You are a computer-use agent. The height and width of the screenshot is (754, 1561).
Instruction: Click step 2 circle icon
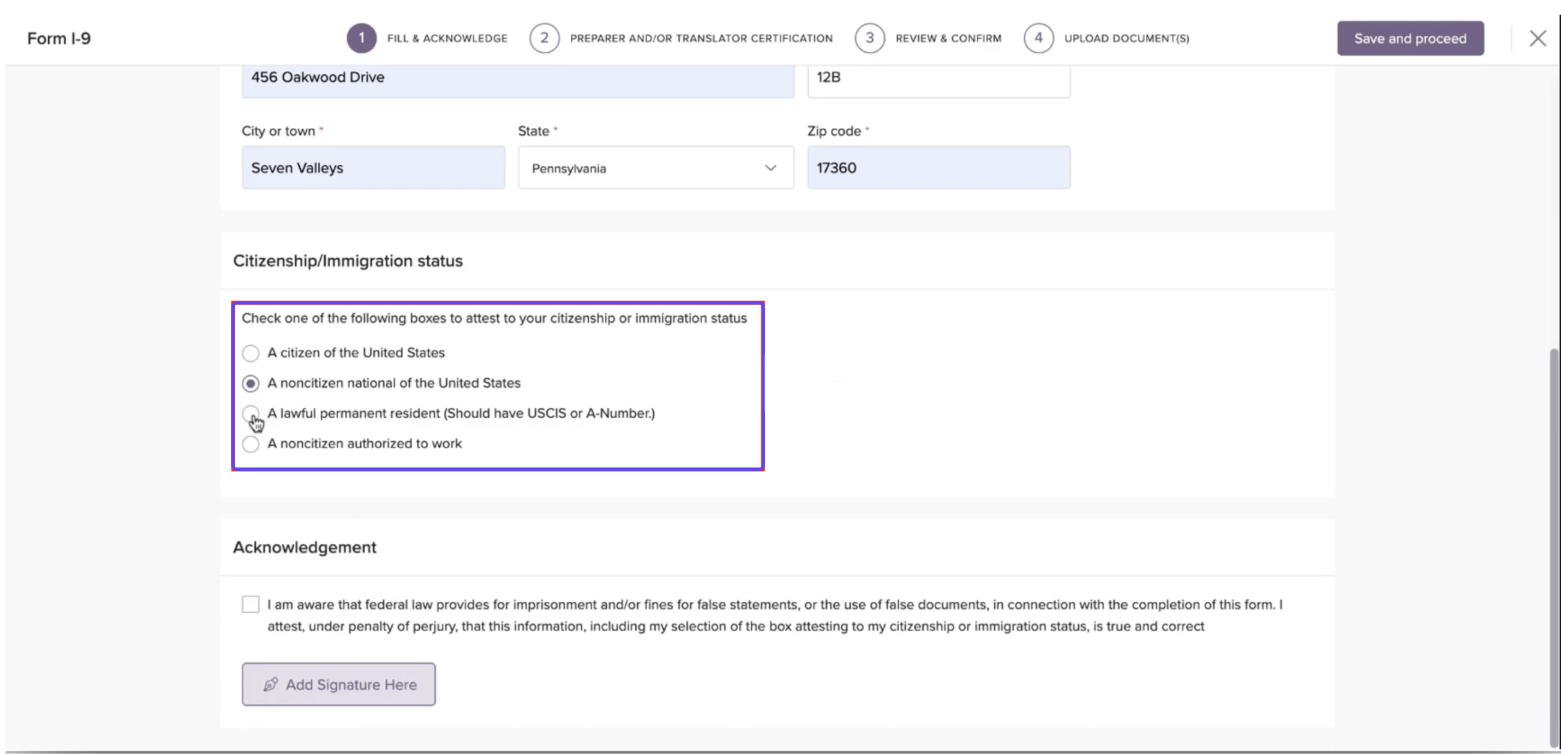pyautogui.click(x=544, y=39)
